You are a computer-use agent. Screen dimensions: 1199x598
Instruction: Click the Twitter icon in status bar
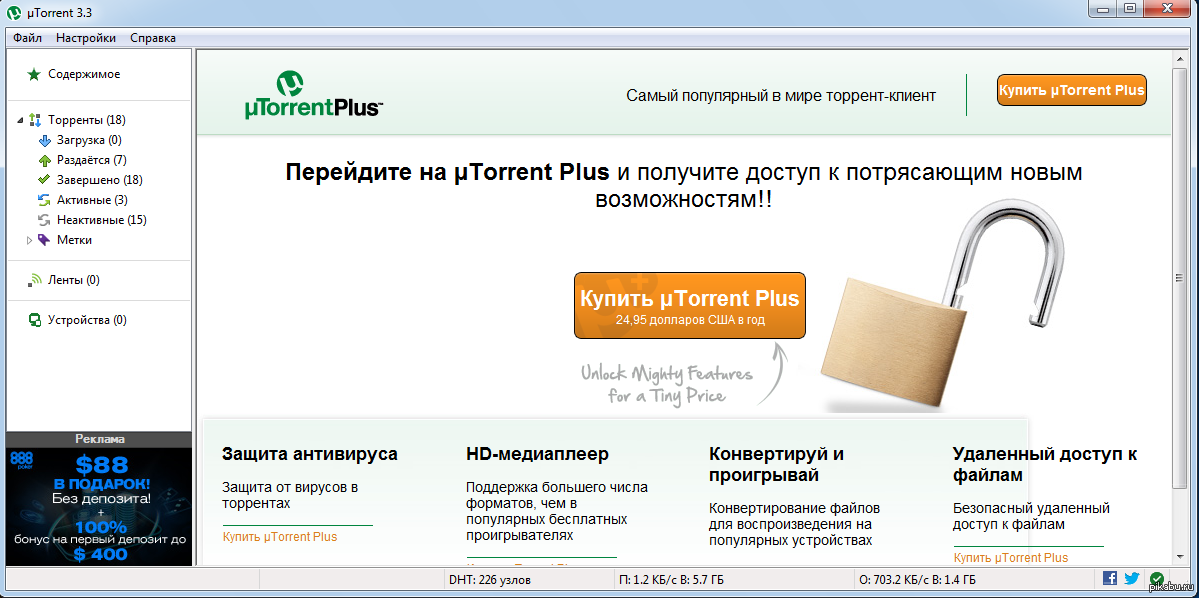[x=1132, y=579]
